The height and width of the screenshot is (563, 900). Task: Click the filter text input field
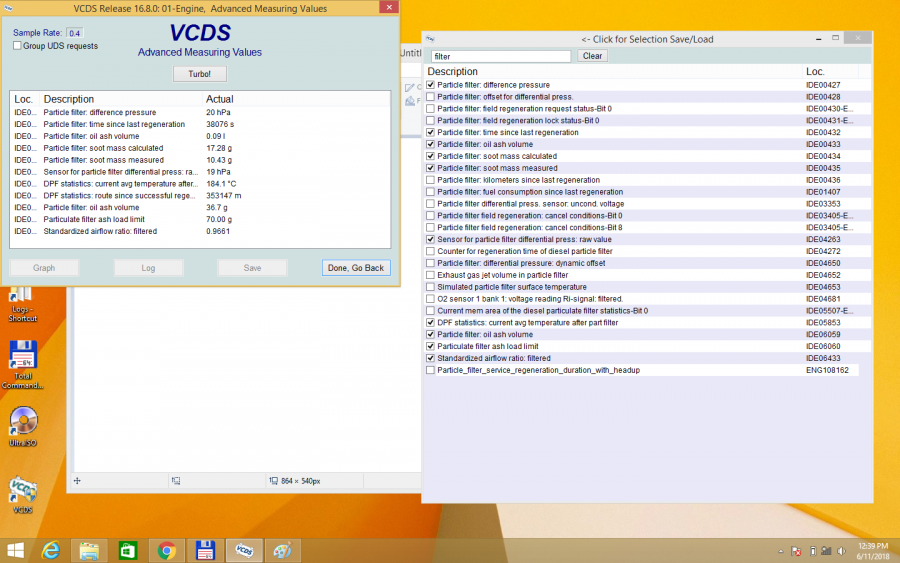[x=501, y=56]
